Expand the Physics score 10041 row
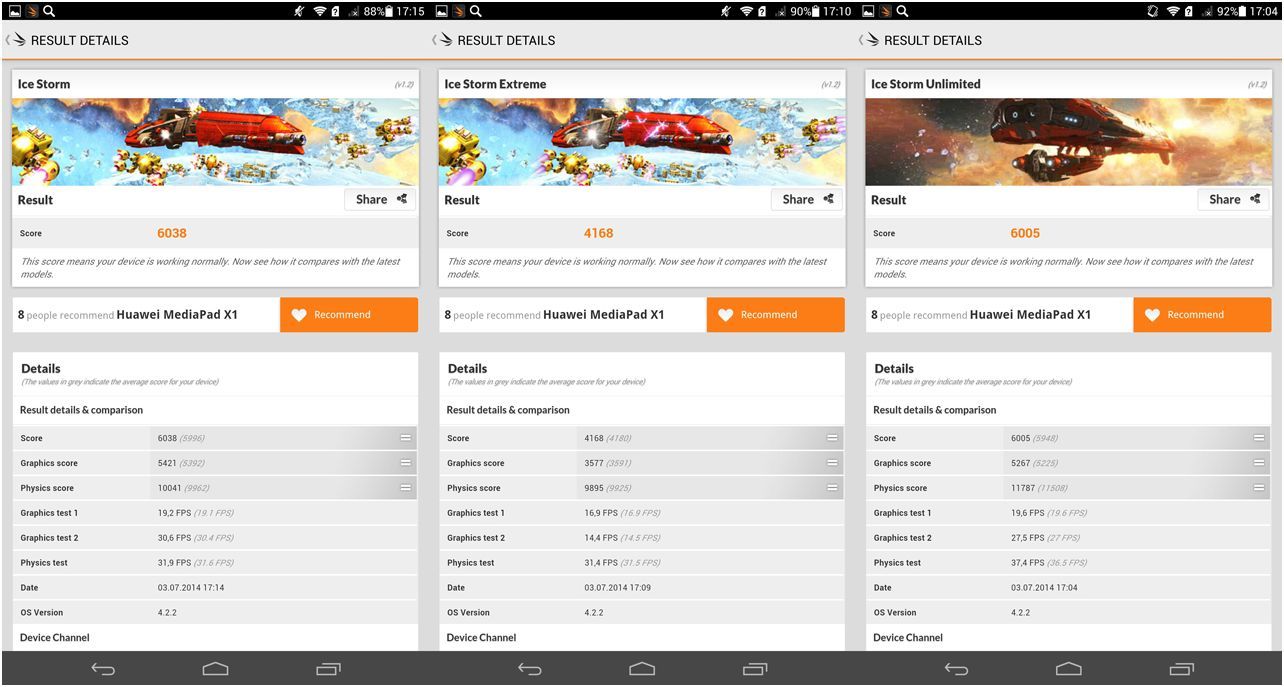 click(x=405, y=488)
